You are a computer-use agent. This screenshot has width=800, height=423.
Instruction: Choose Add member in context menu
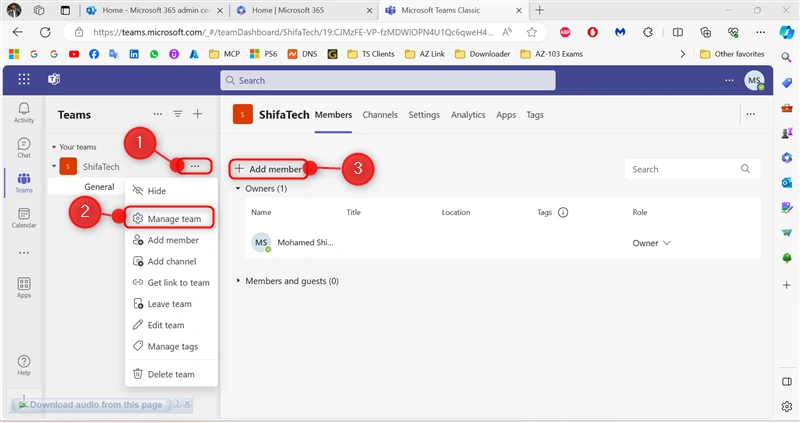point(171,240)
